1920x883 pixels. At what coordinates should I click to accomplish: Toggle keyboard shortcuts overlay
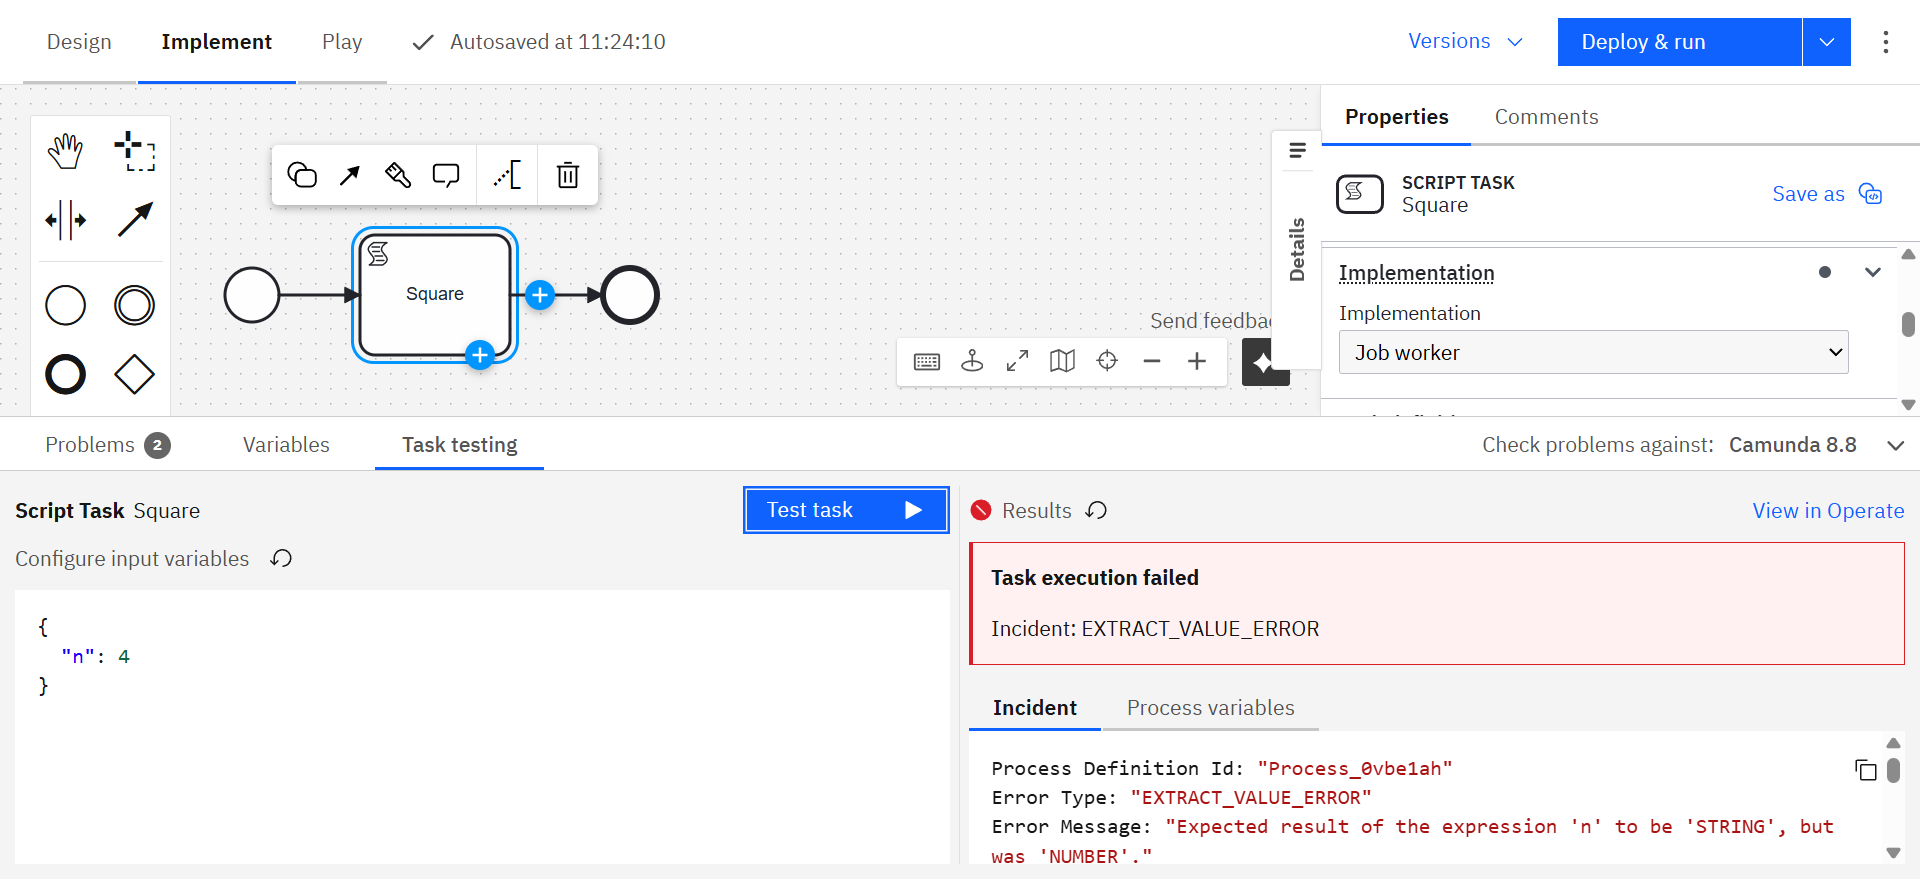pyautogui.click(x=927, y=361)
